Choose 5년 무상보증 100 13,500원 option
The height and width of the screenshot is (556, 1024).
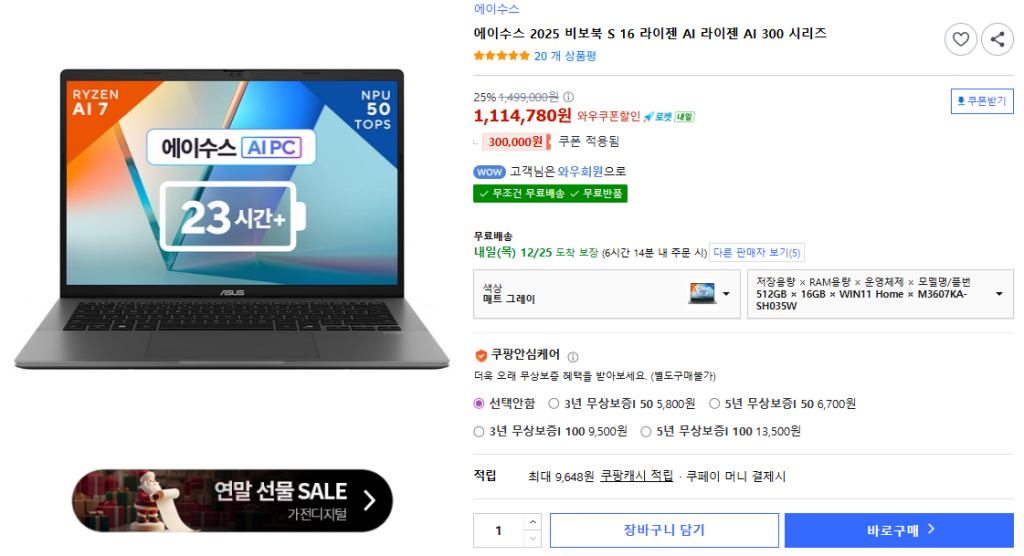[646, 431]
